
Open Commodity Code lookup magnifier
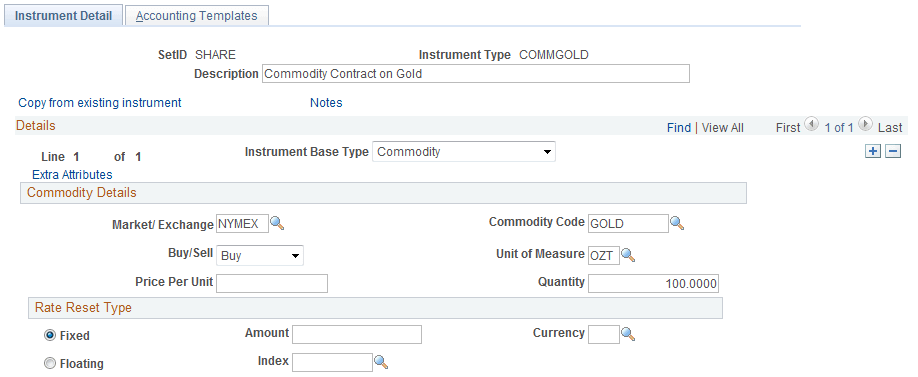click(x=677, y=223)
